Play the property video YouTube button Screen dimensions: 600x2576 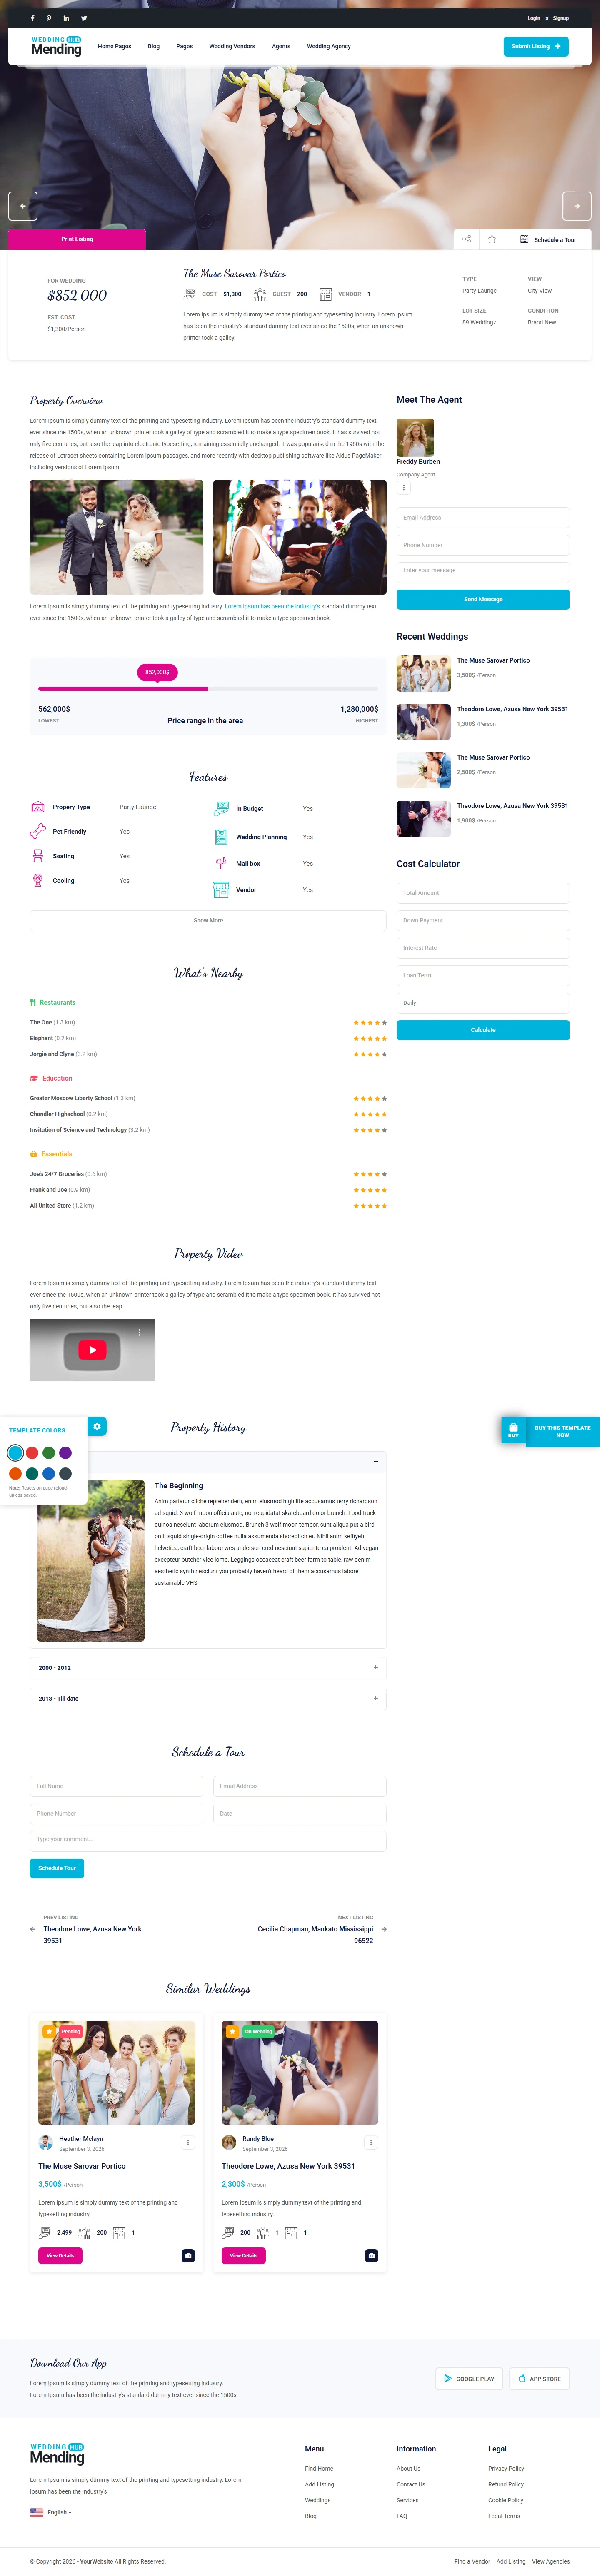(92, 1350)
